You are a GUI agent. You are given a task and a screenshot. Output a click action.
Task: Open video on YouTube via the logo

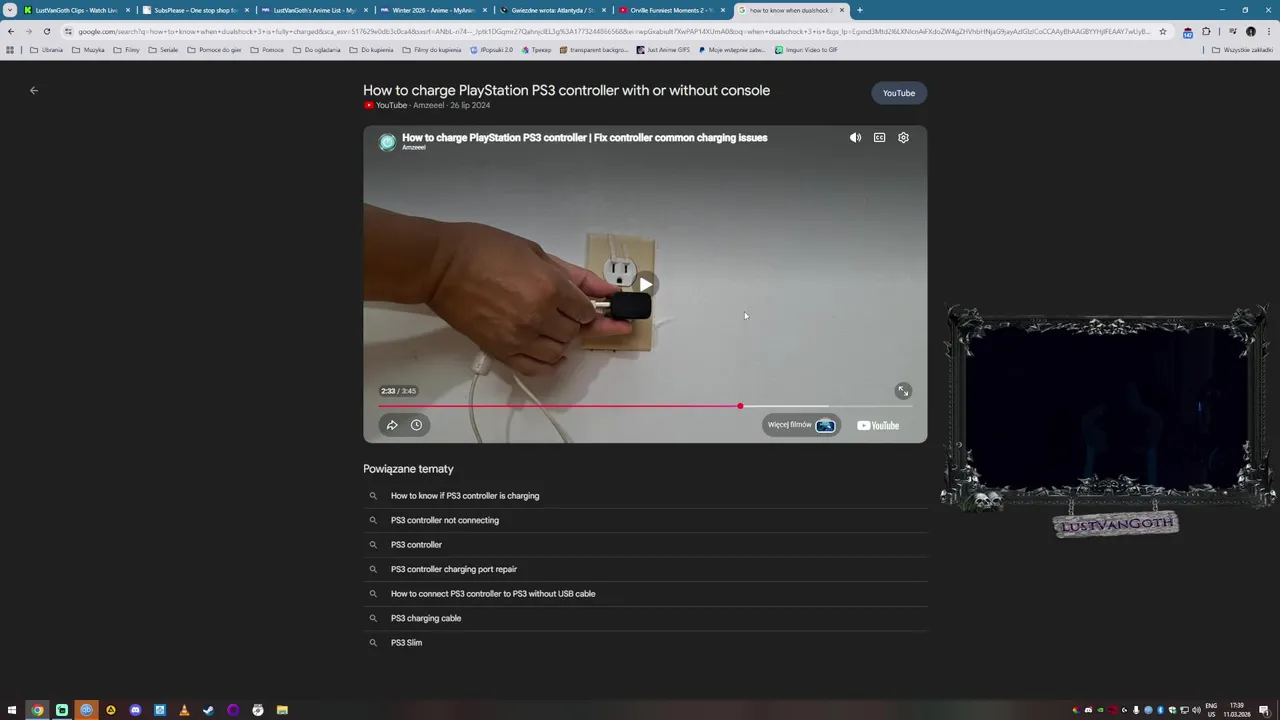878,425
